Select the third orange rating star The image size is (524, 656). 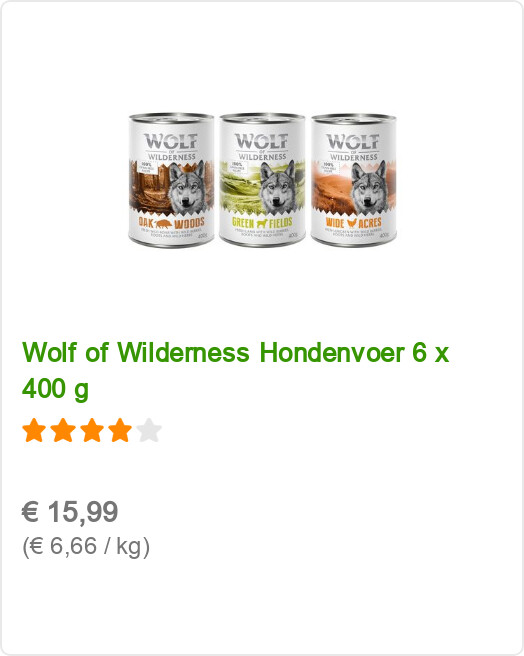pos(92,430)
